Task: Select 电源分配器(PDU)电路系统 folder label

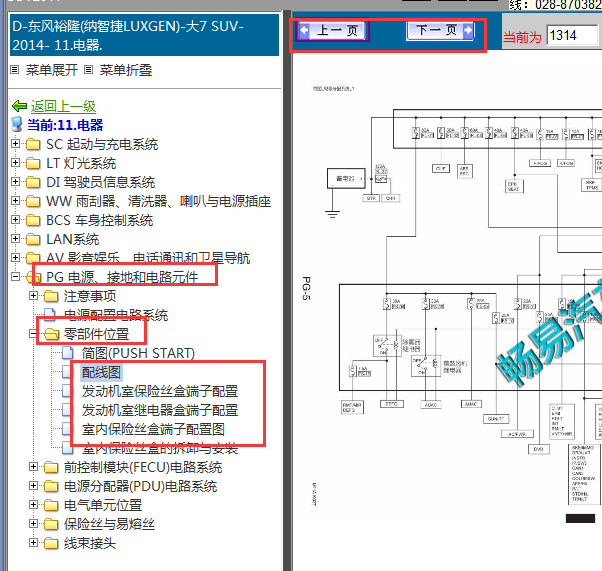Action: click(x=141, y=487)
